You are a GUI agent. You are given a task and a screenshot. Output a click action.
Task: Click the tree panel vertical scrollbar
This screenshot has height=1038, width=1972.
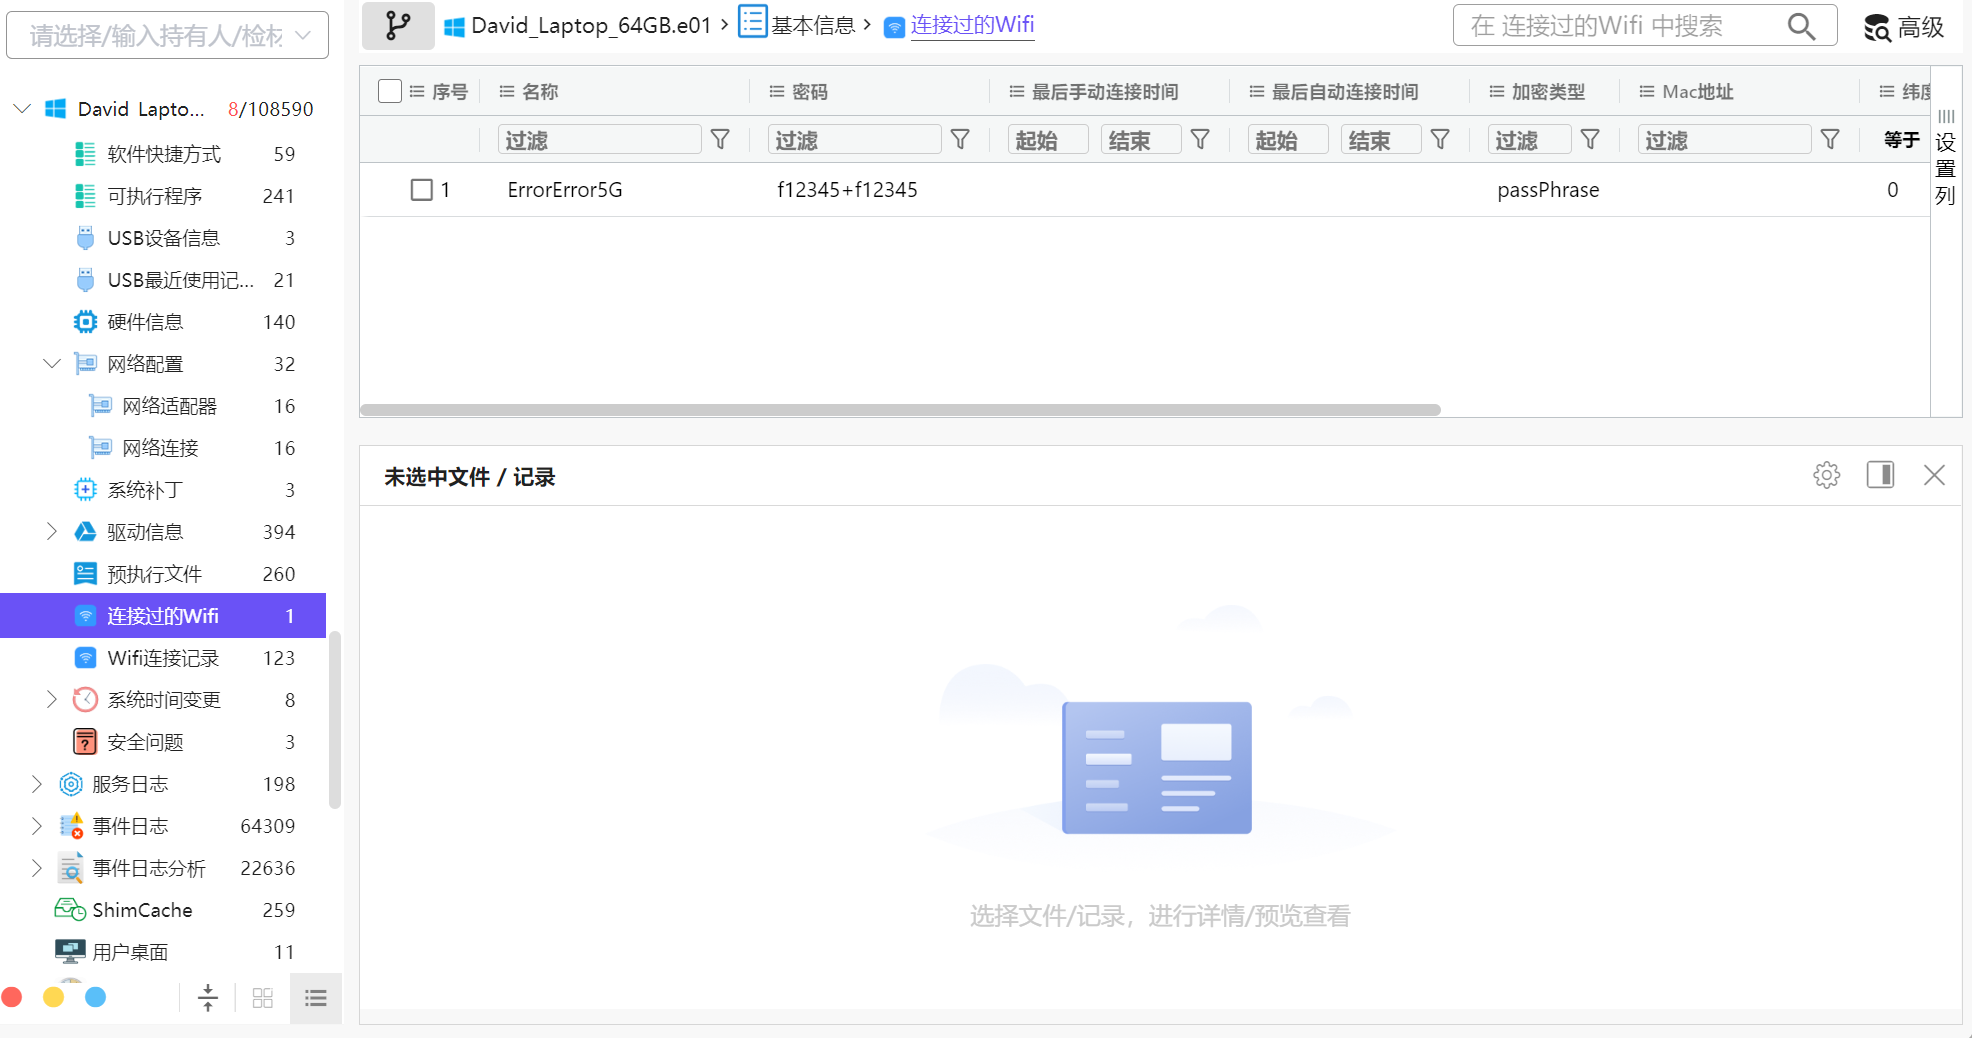[335, 719]
